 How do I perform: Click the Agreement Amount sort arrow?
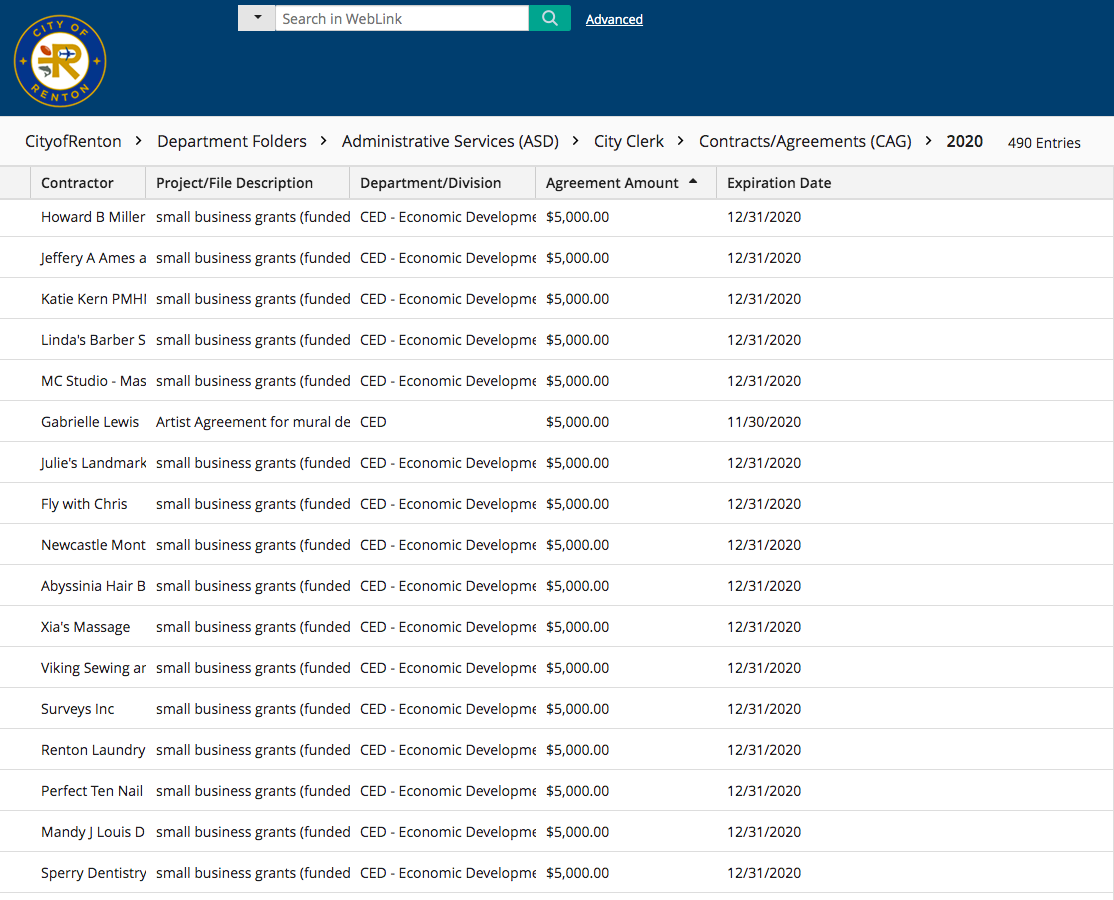coord(693,183)
